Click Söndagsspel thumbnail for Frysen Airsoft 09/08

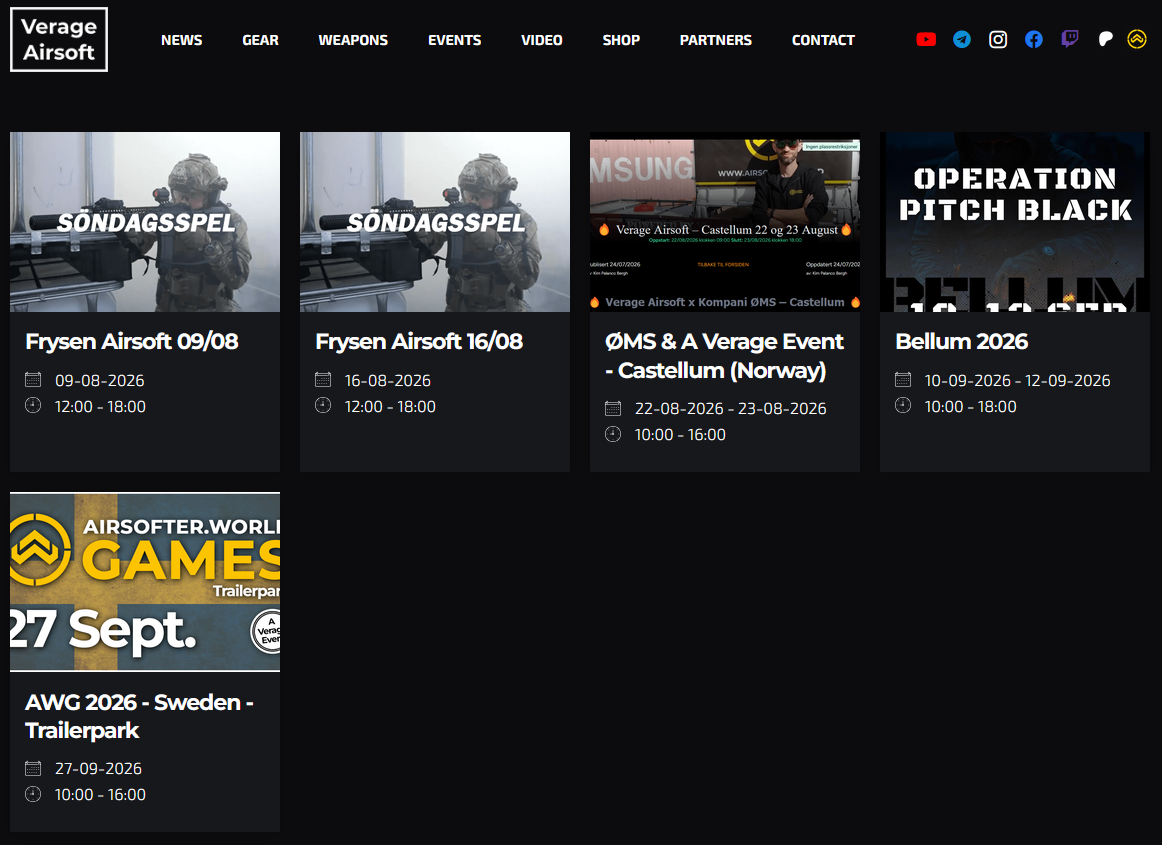click(145, 222)
